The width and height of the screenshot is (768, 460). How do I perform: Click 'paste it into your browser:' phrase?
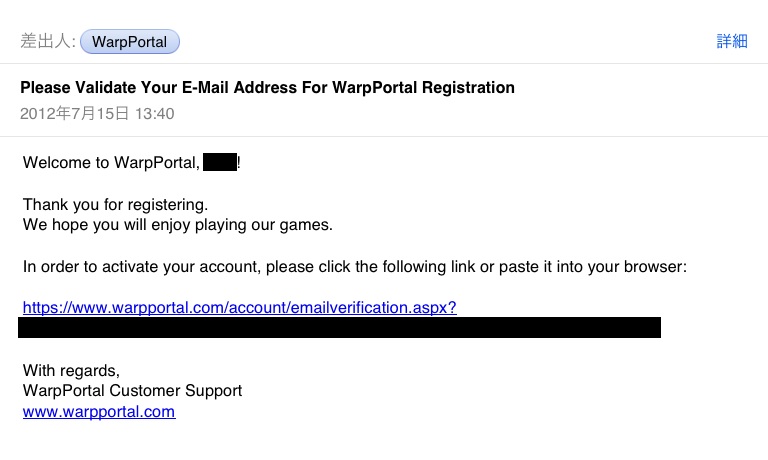(x=593, y=267)
